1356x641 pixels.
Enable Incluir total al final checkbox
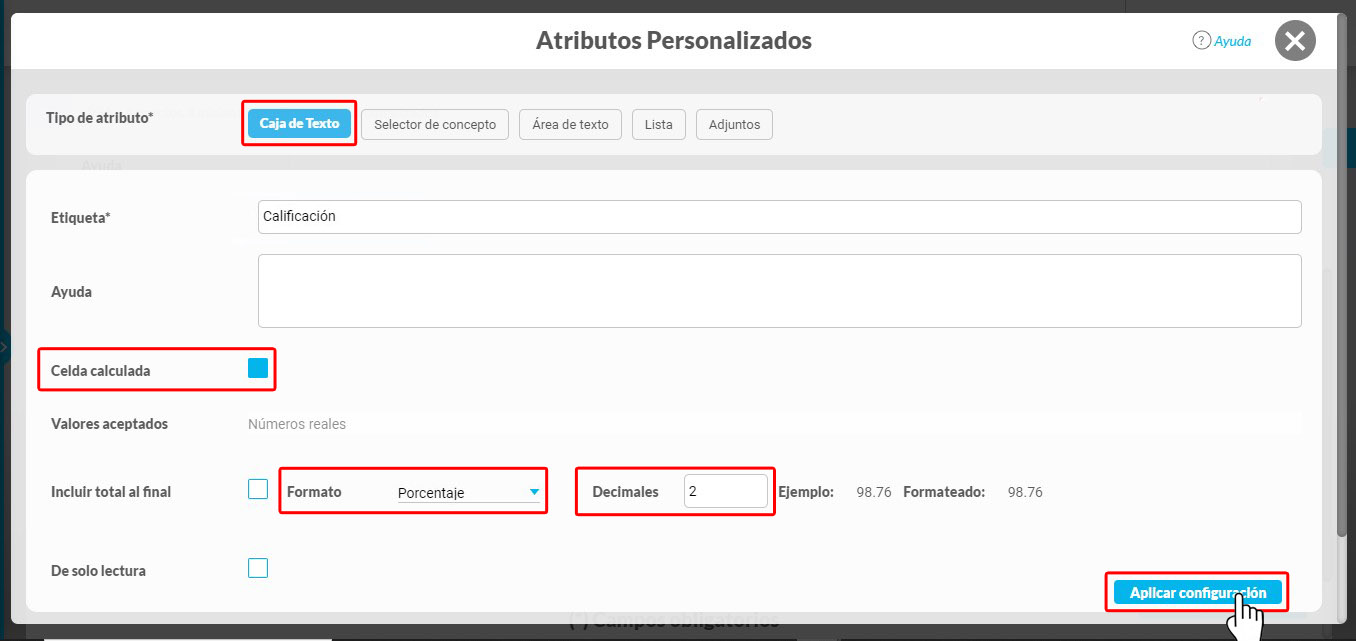point(258,489)
